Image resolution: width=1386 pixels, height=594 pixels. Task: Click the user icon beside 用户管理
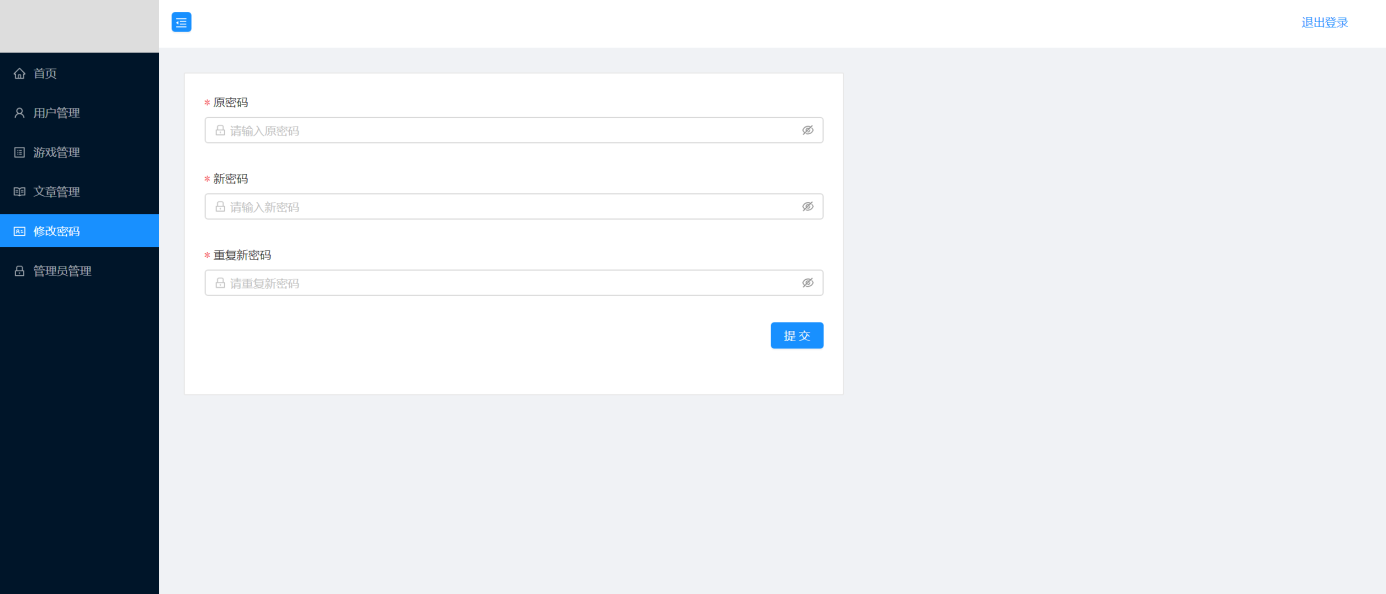[19, 113]
